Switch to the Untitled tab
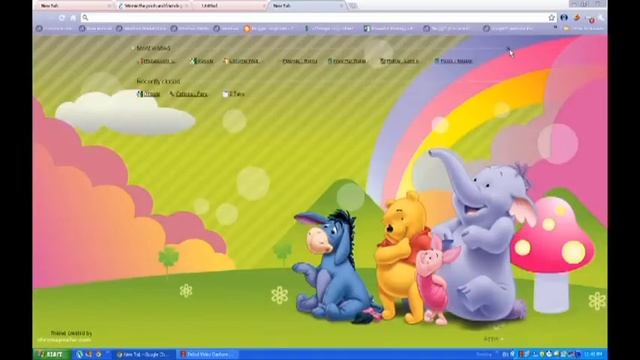This screenshot has height=360, width=640. [x=230, y=6]
